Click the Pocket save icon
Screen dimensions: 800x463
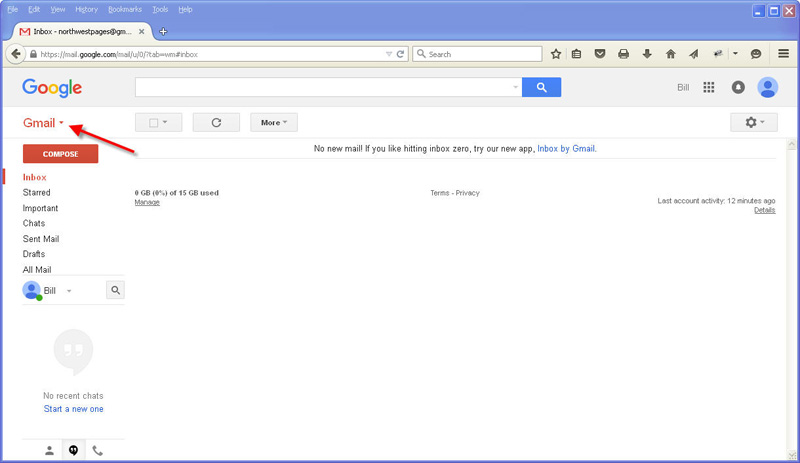pos(600,54)
